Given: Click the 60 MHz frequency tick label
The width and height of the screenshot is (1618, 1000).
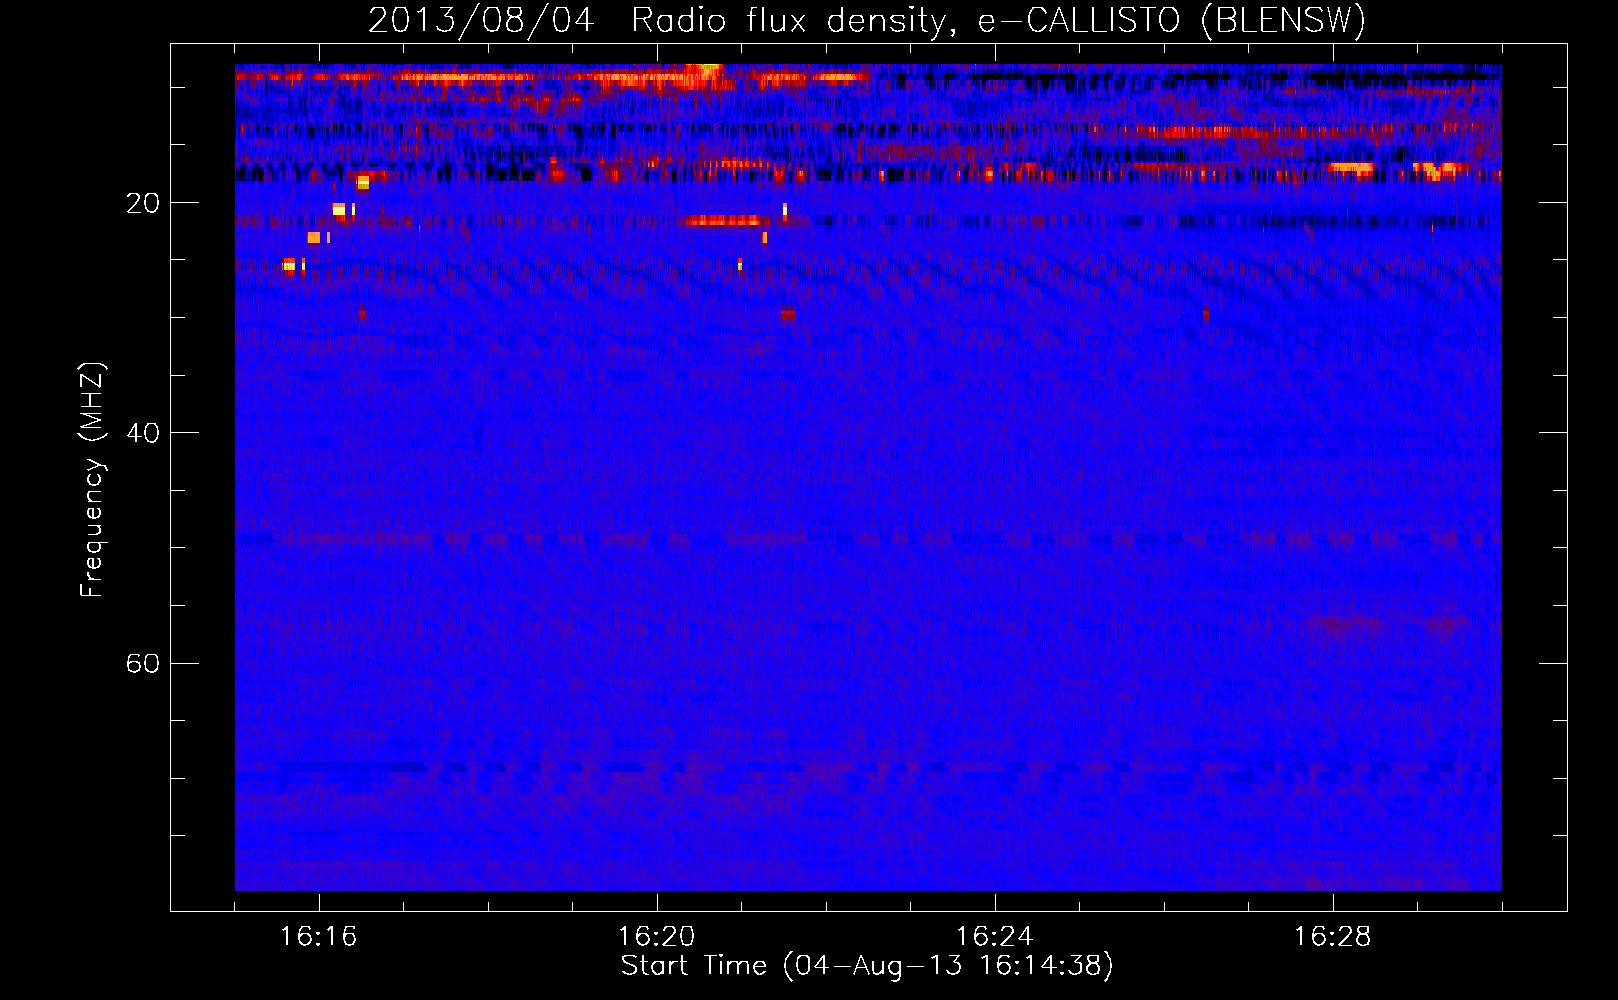Looking at the screenshot, I should (x=143, y=663).
